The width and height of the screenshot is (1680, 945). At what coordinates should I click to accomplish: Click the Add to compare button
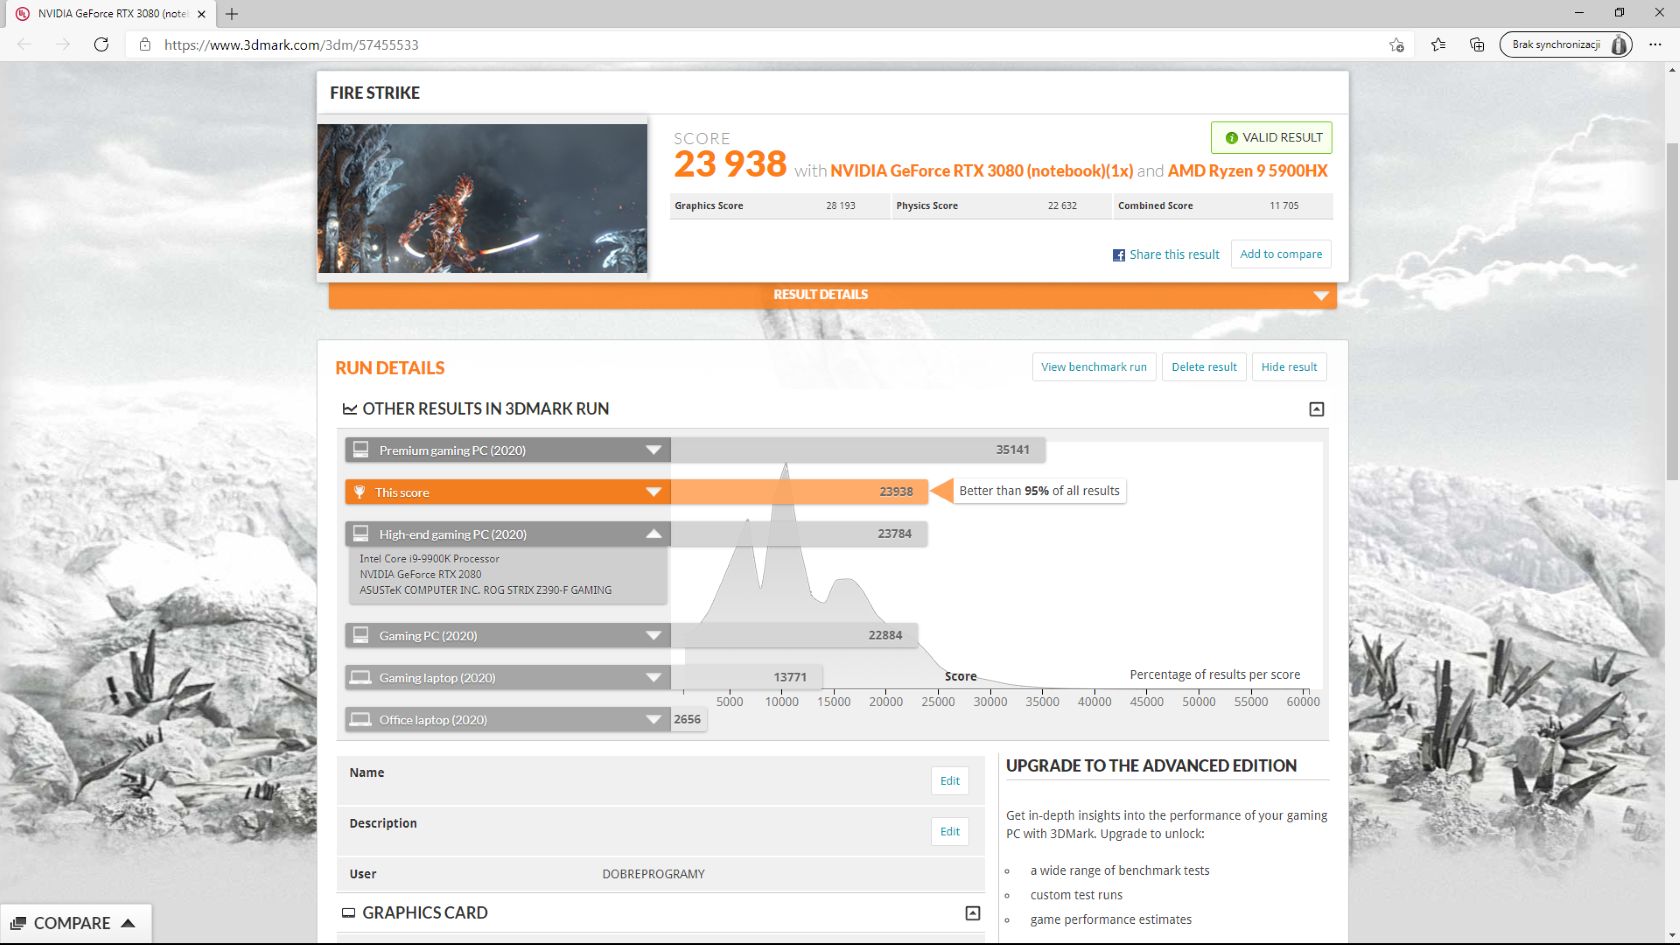pyautogui.click(x=1281, y=254)
